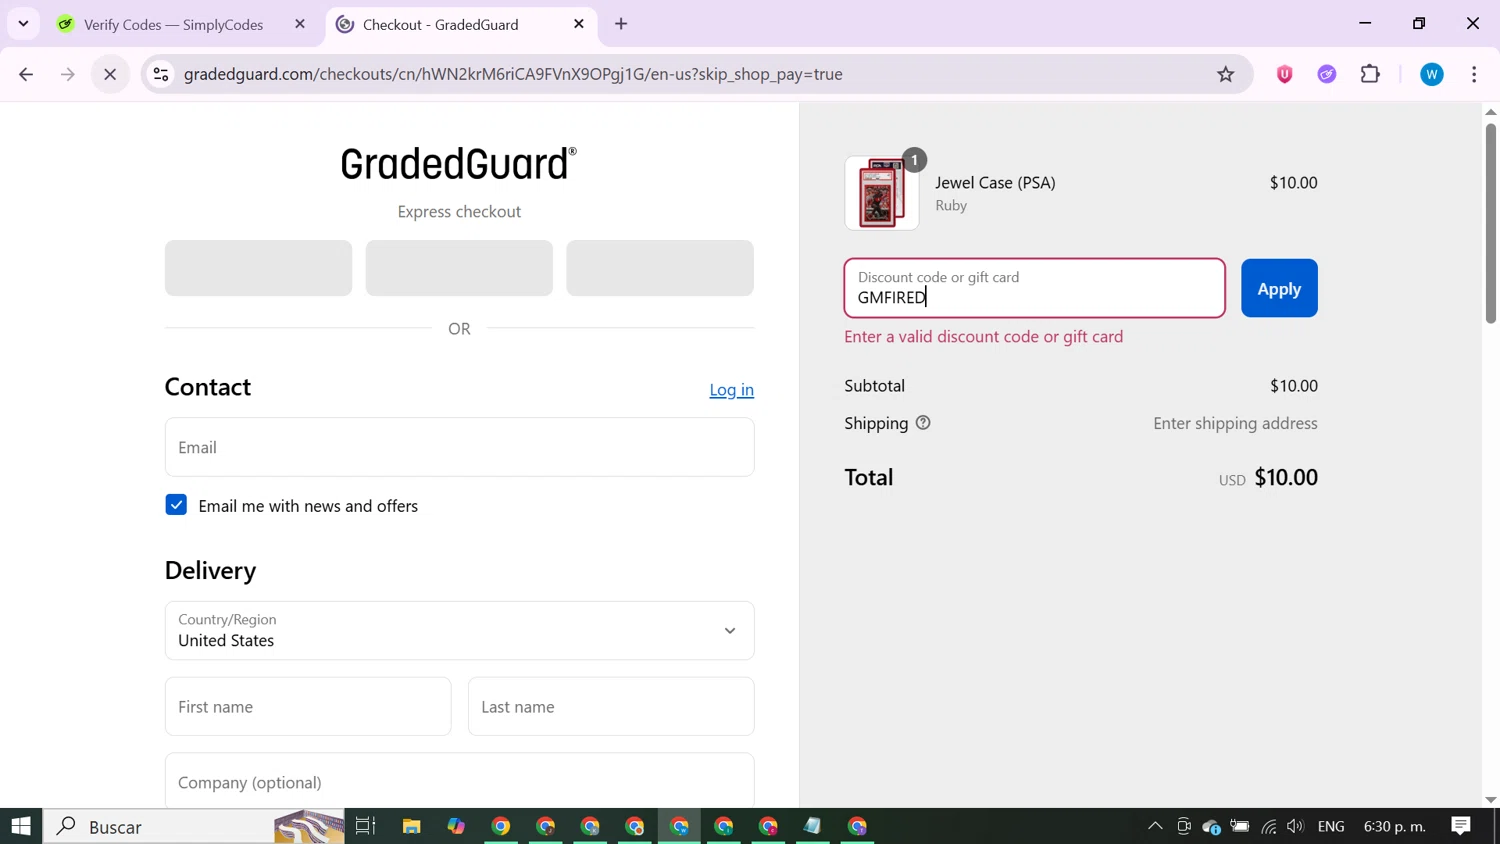Viewport: 1500px width, 844px height.
Task: Click the 'Enter a valid discount code' error text
Action: coord(983,336)
